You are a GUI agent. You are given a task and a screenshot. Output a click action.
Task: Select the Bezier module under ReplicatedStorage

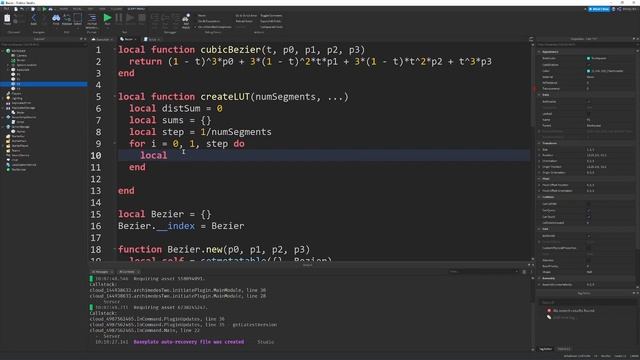coord(20,112)
